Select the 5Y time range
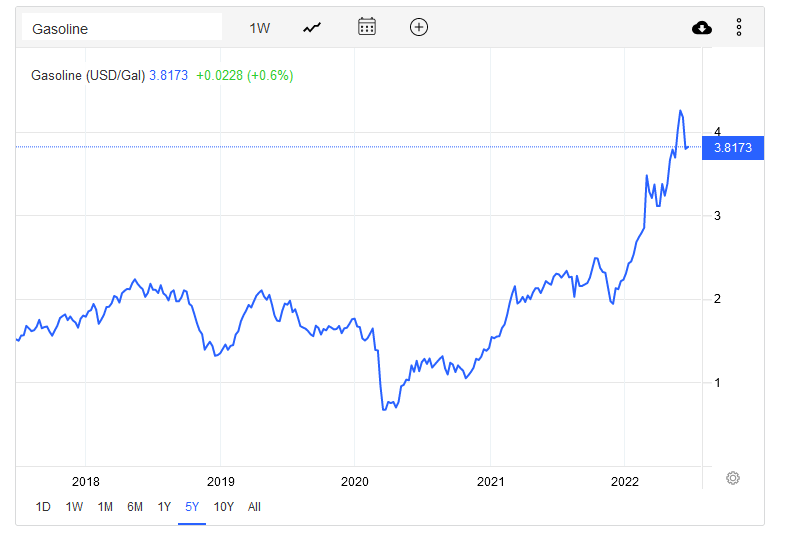789x550 pixels. click(192, 507)
